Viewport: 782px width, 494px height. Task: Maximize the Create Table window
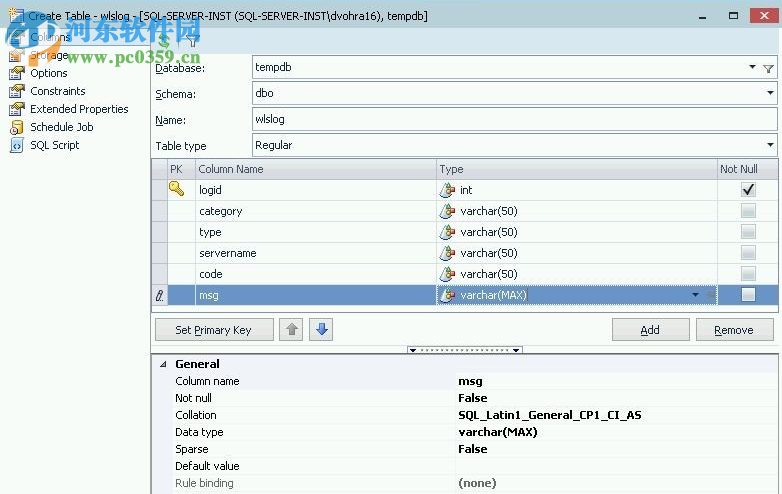733,16
